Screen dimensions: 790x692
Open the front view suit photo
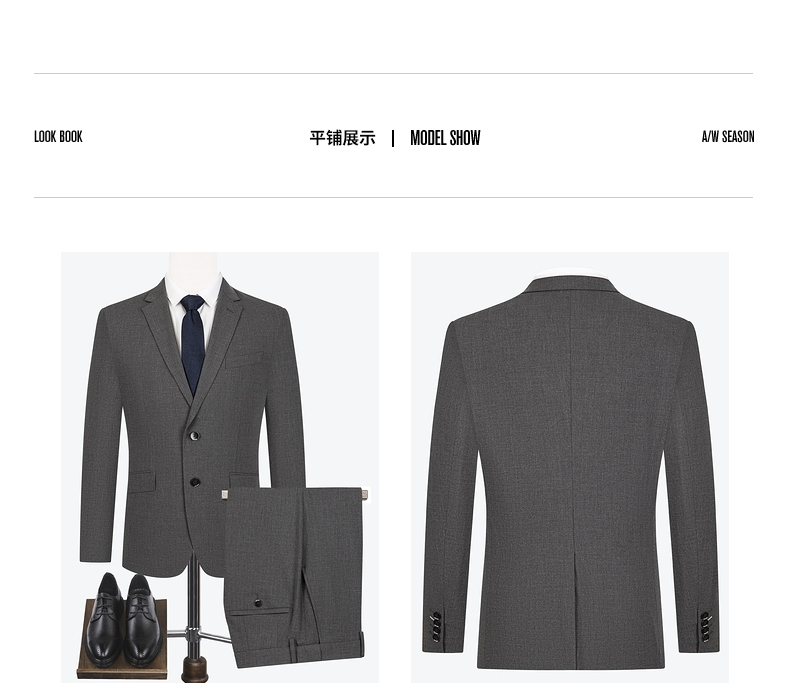point(220,467)
